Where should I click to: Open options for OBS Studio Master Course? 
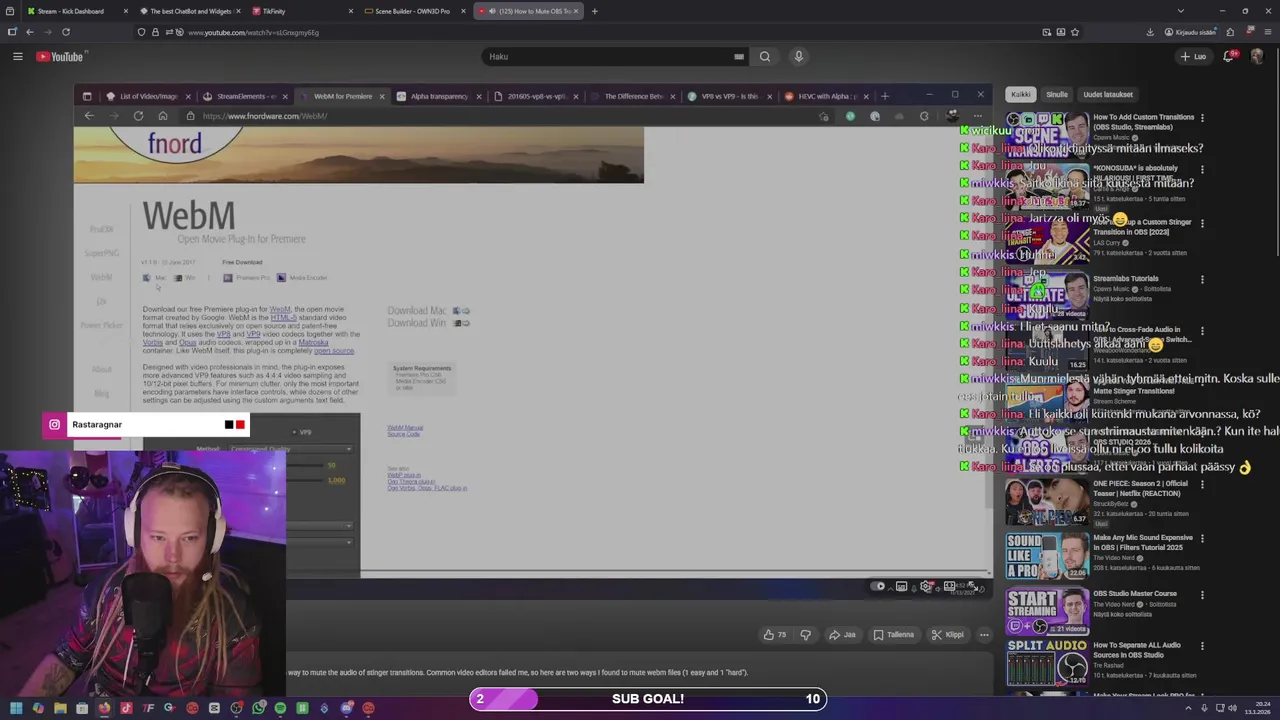tap(1202, 594)
